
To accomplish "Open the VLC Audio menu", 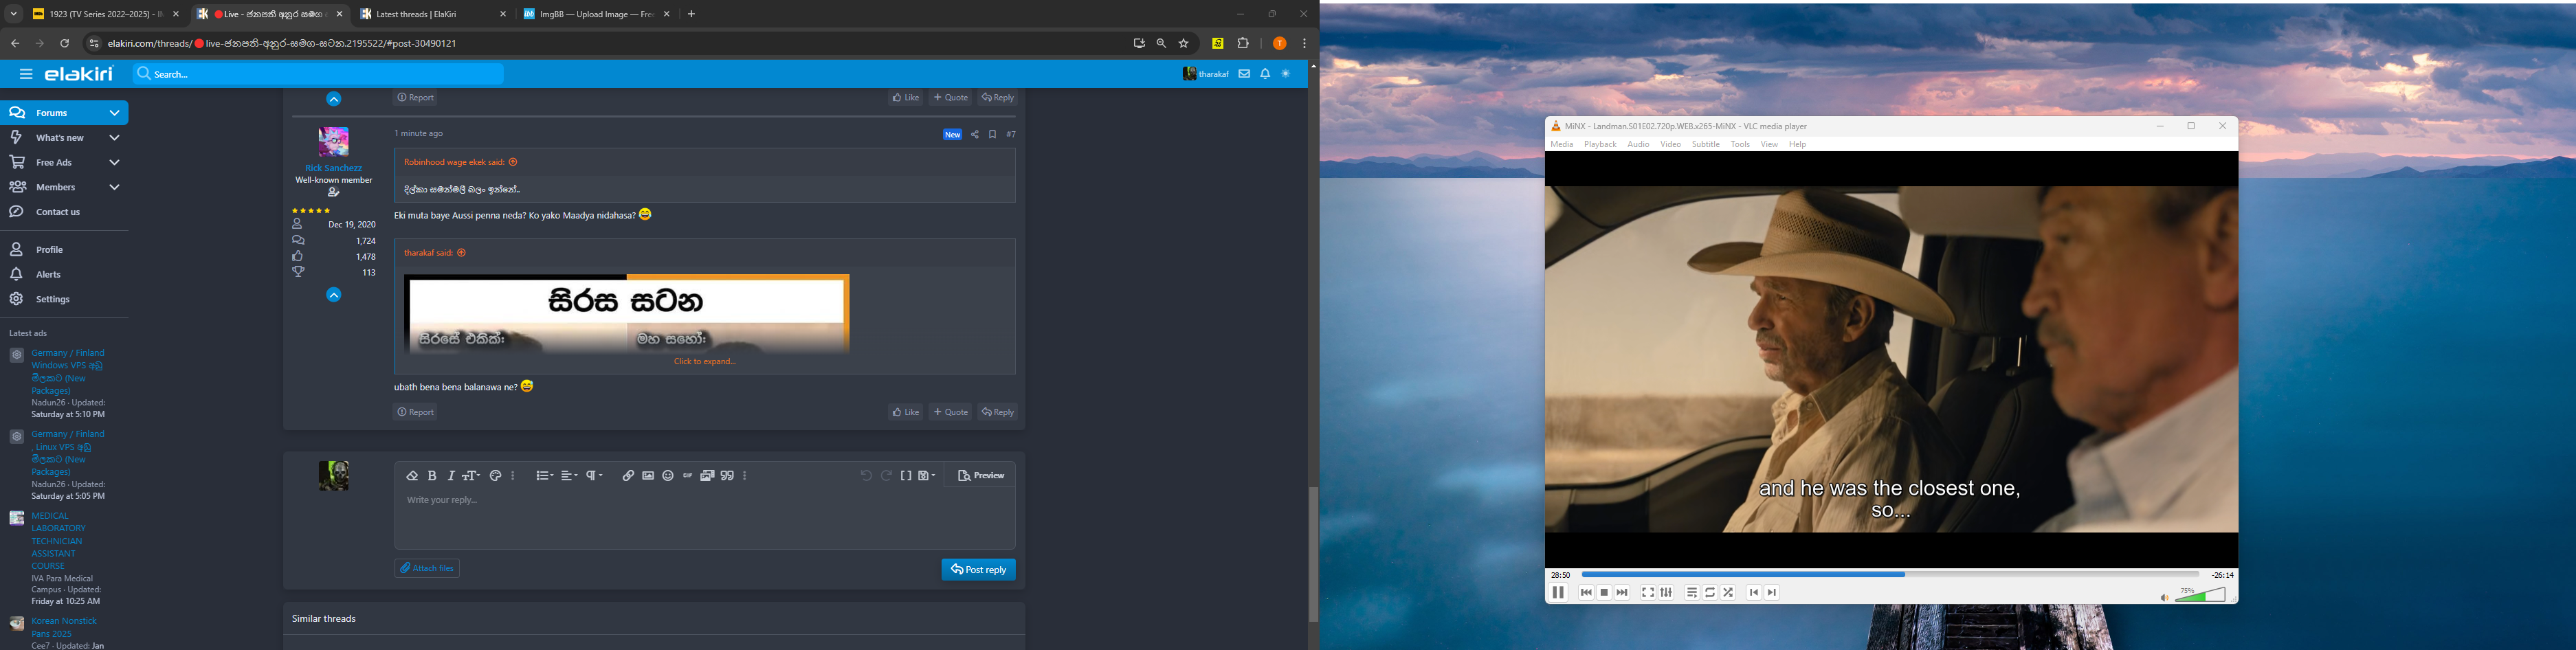I will pos(1638,145).
